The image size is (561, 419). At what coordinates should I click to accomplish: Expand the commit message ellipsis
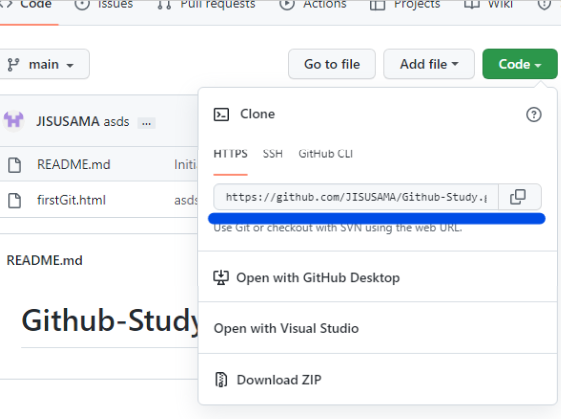coord(146,123)
